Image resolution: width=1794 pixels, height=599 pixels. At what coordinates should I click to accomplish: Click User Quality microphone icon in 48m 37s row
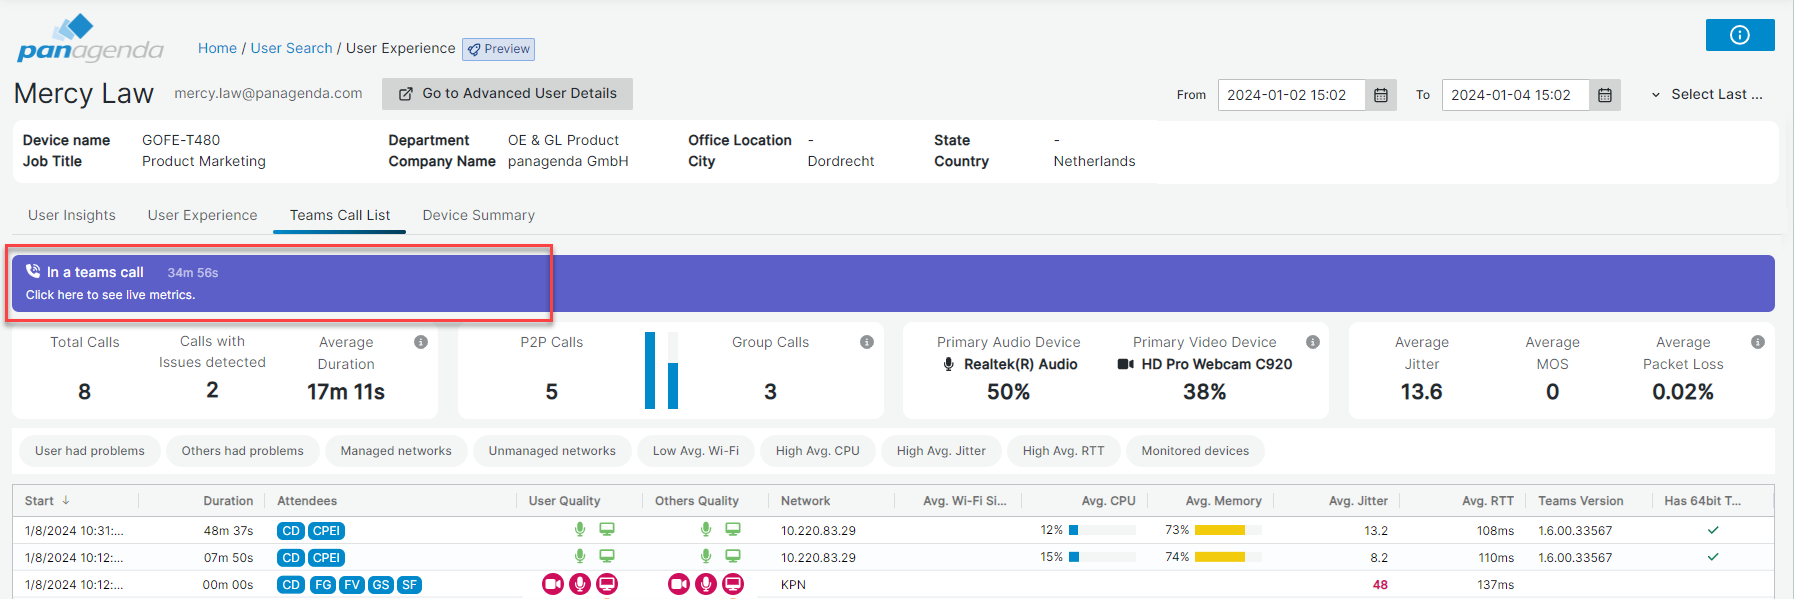click(580, 529)
